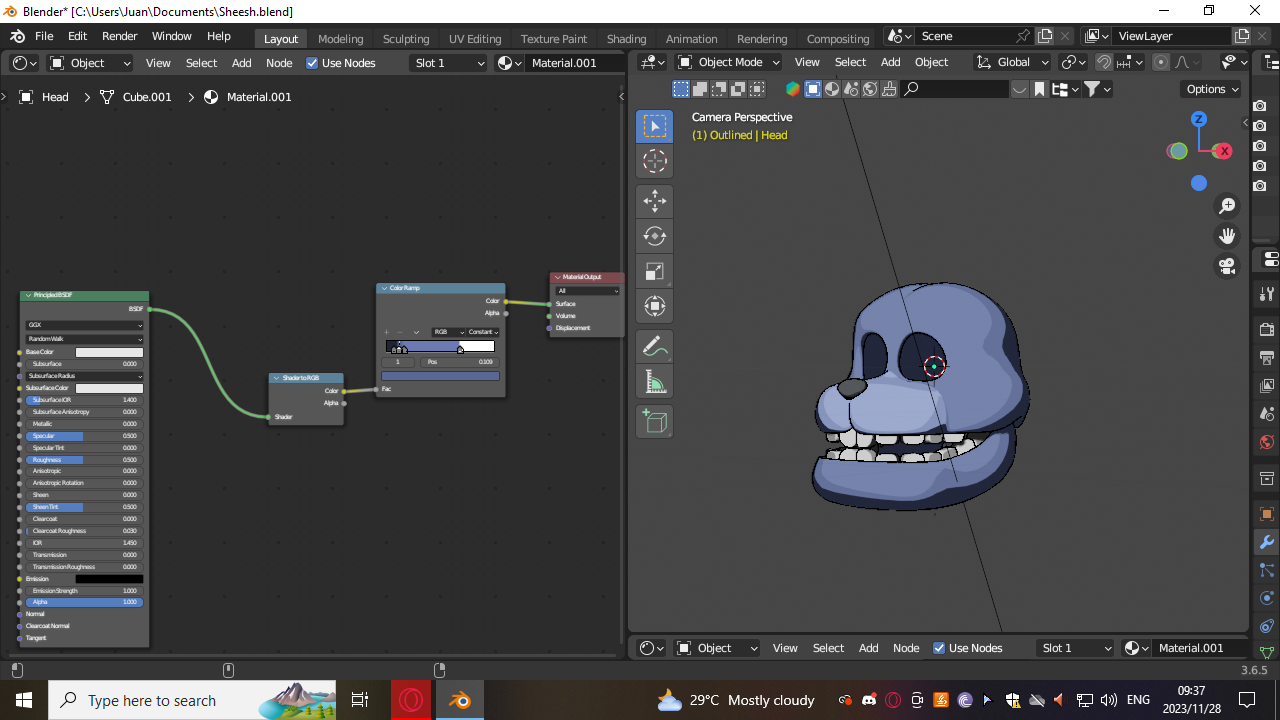Open the World properties tab
Screen dimensions: 1280x720
tap(1267, 442)
